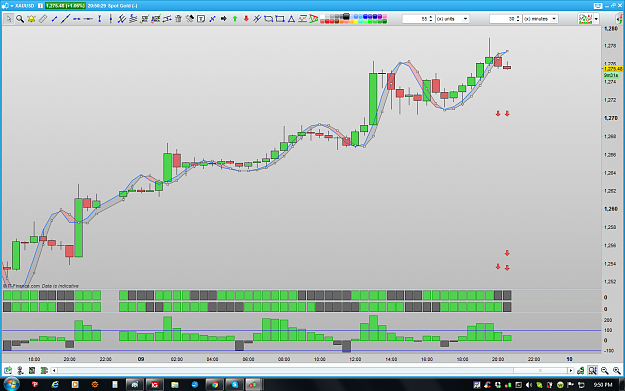The image size is (625, 391).
Task: Click the IG application taskbar icon
Action: click(x=154, y=385)
